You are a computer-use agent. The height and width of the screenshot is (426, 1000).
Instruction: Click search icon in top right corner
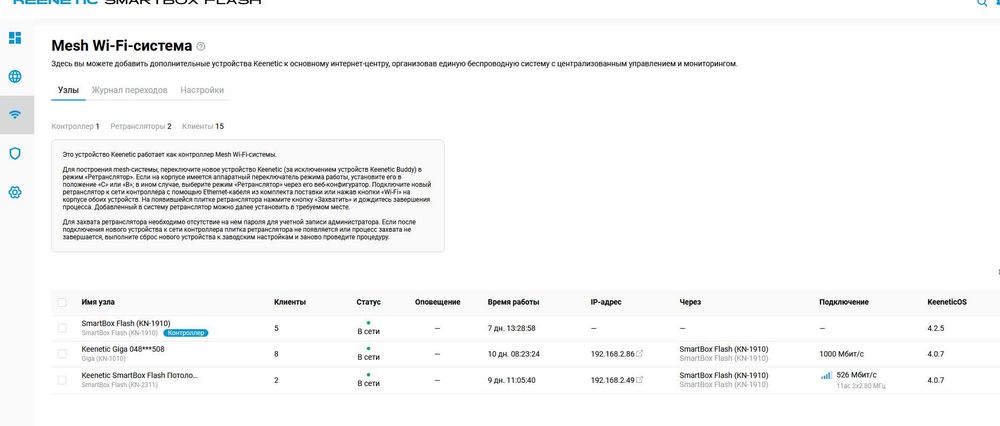pos(982,3)
